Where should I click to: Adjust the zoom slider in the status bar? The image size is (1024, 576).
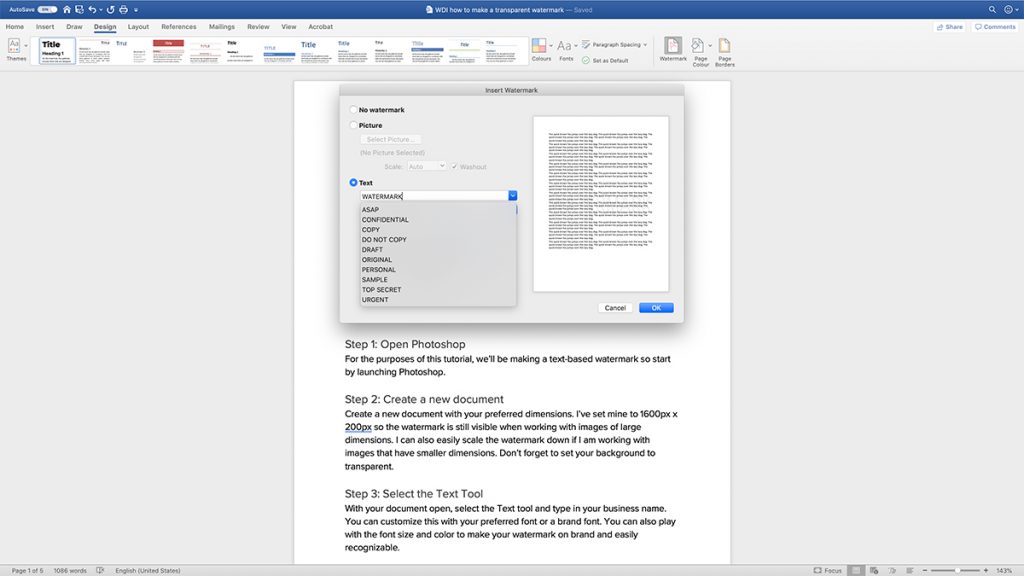click(957, 570)
